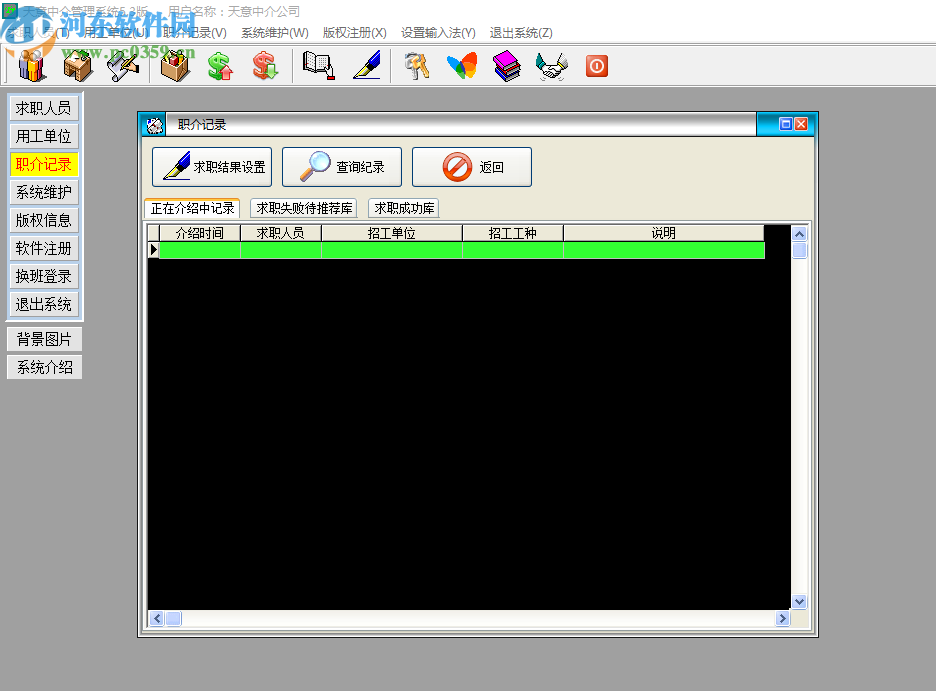Image resolution: width=936 pixels, height=691 pixels.
Task: Click the 招工单位 column header
Action: [x=392, y=233]
